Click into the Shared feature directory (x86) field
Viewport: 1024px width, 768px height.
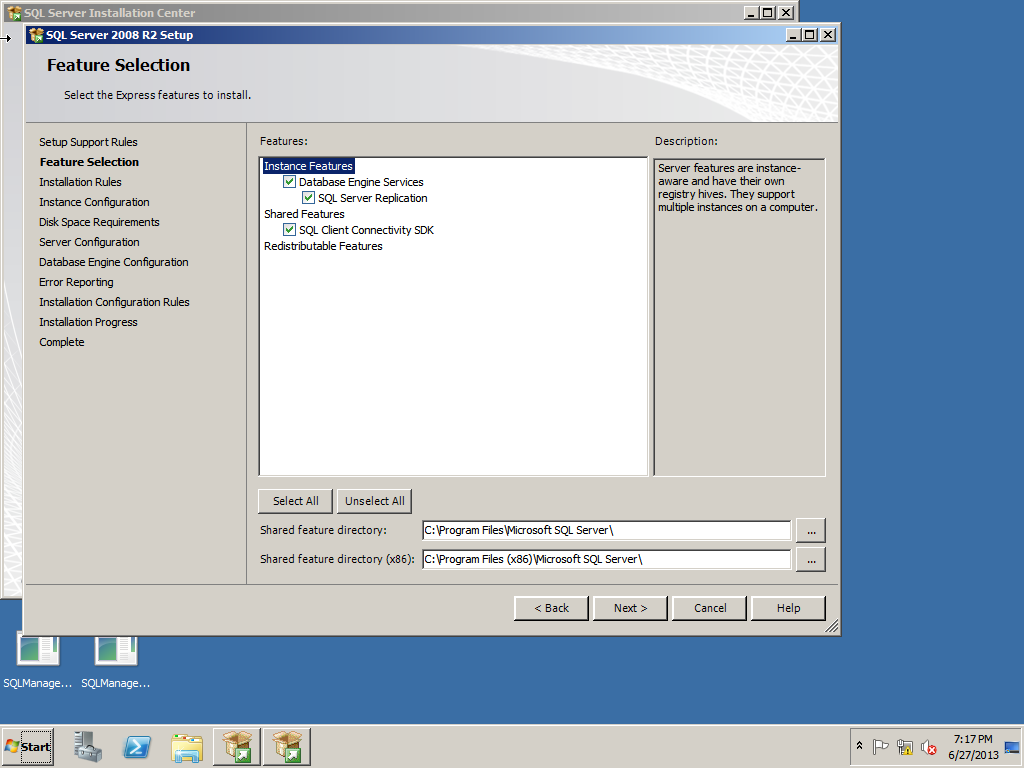[607, 559]
